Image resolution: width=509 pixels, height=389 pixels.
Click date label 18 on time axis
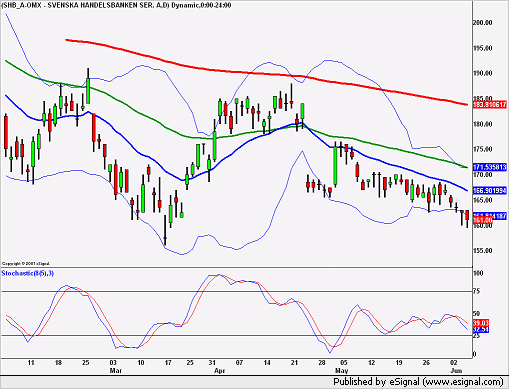[58, 363]
